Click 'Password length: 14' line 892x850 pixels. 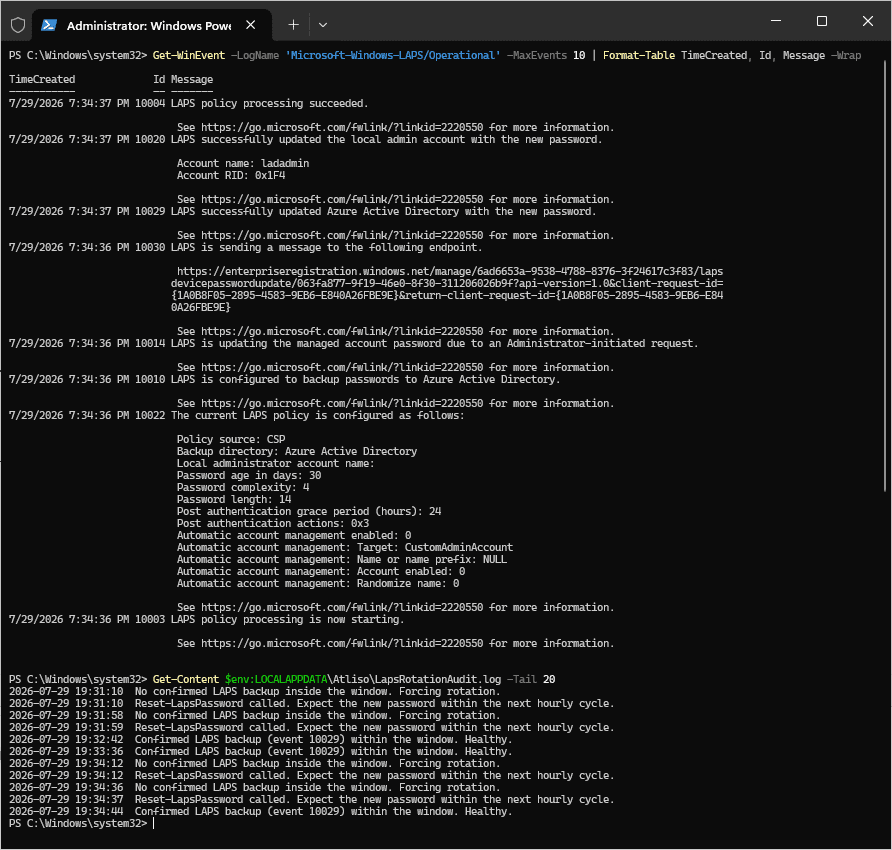tap(234, 499)
